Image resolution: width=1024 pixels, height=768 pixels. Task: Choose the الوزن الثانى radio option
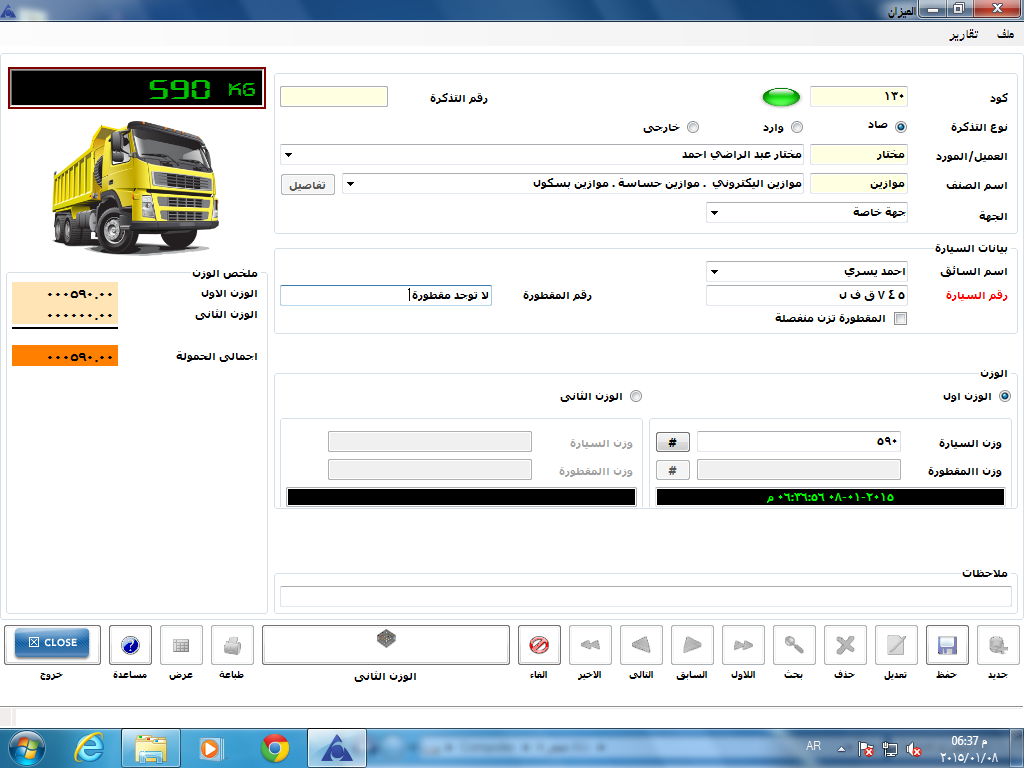tap(636, 397)
